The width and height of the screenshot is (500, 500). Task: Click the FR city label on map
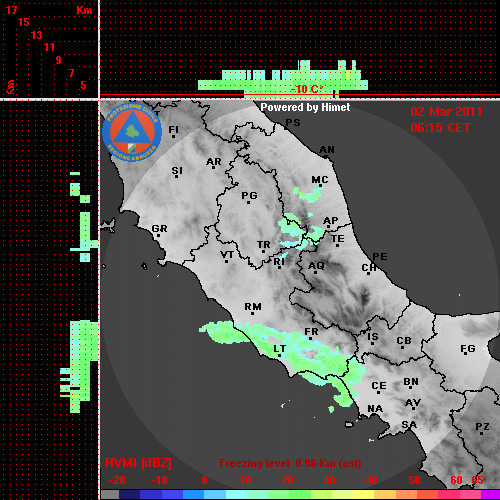coord(311,332)
